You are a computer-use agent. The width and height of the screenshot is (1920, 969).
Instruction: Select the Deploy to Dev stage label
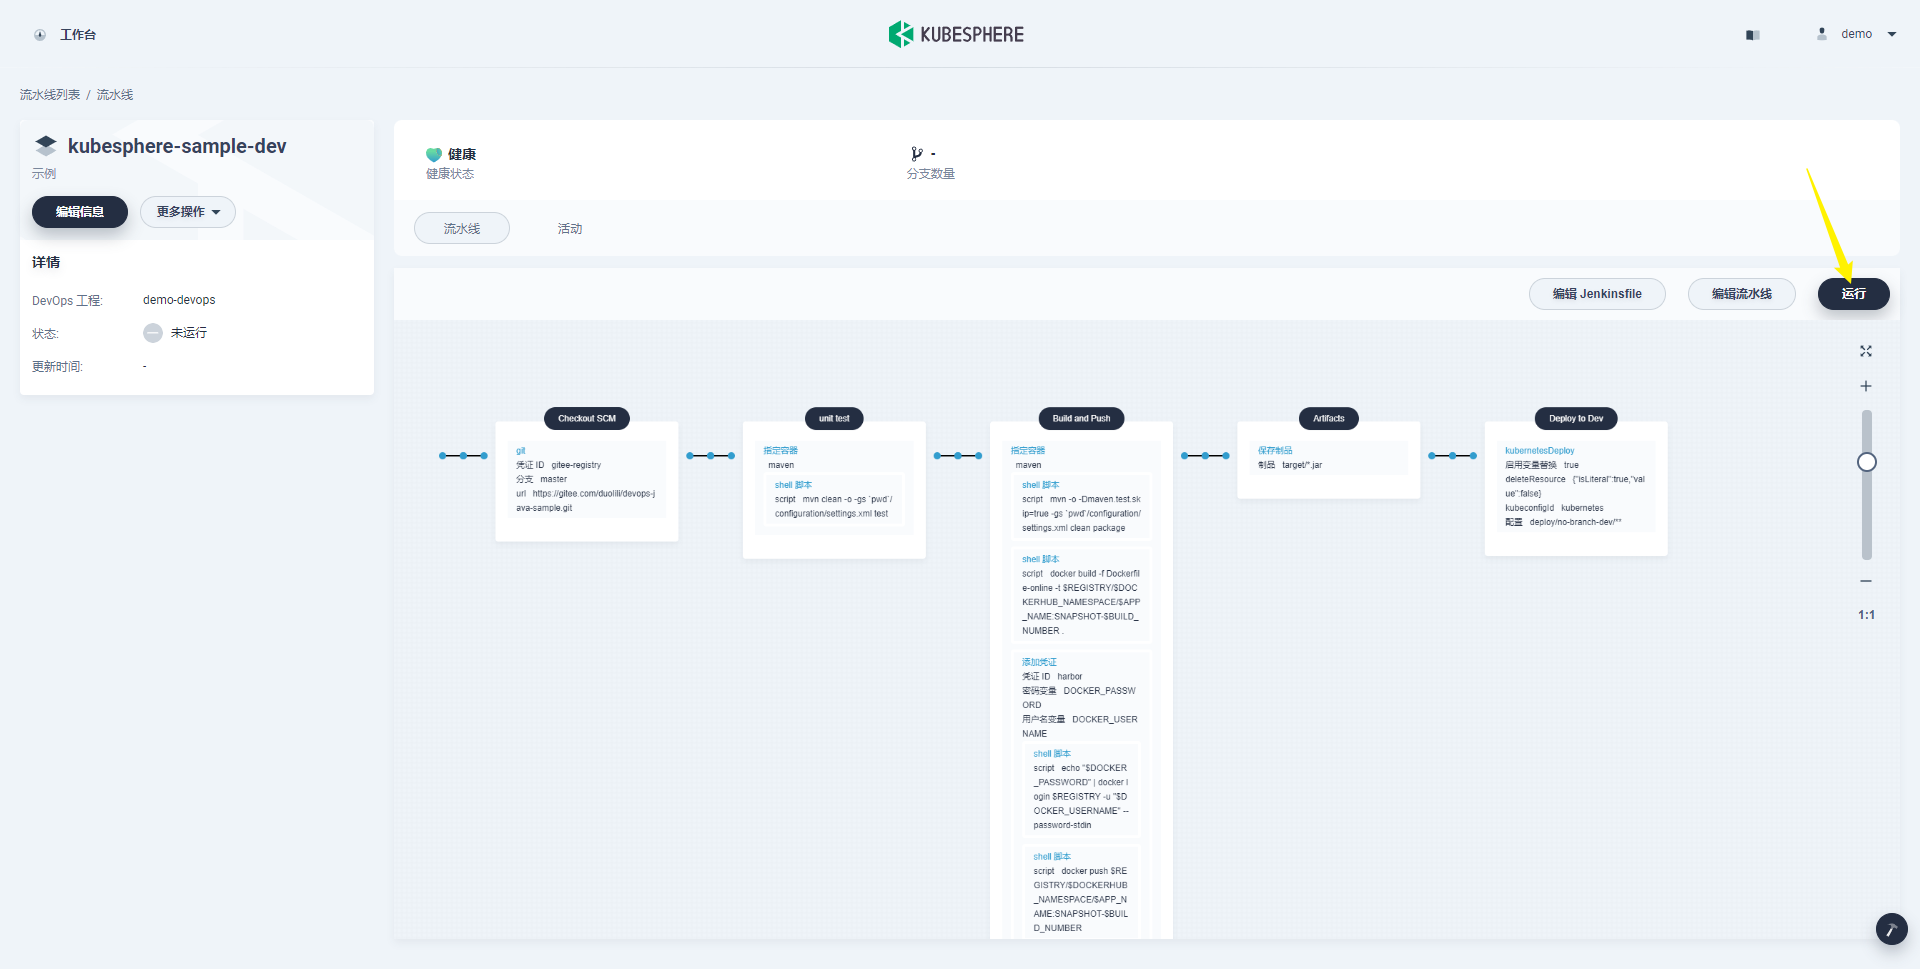(x=1576, y=419)
